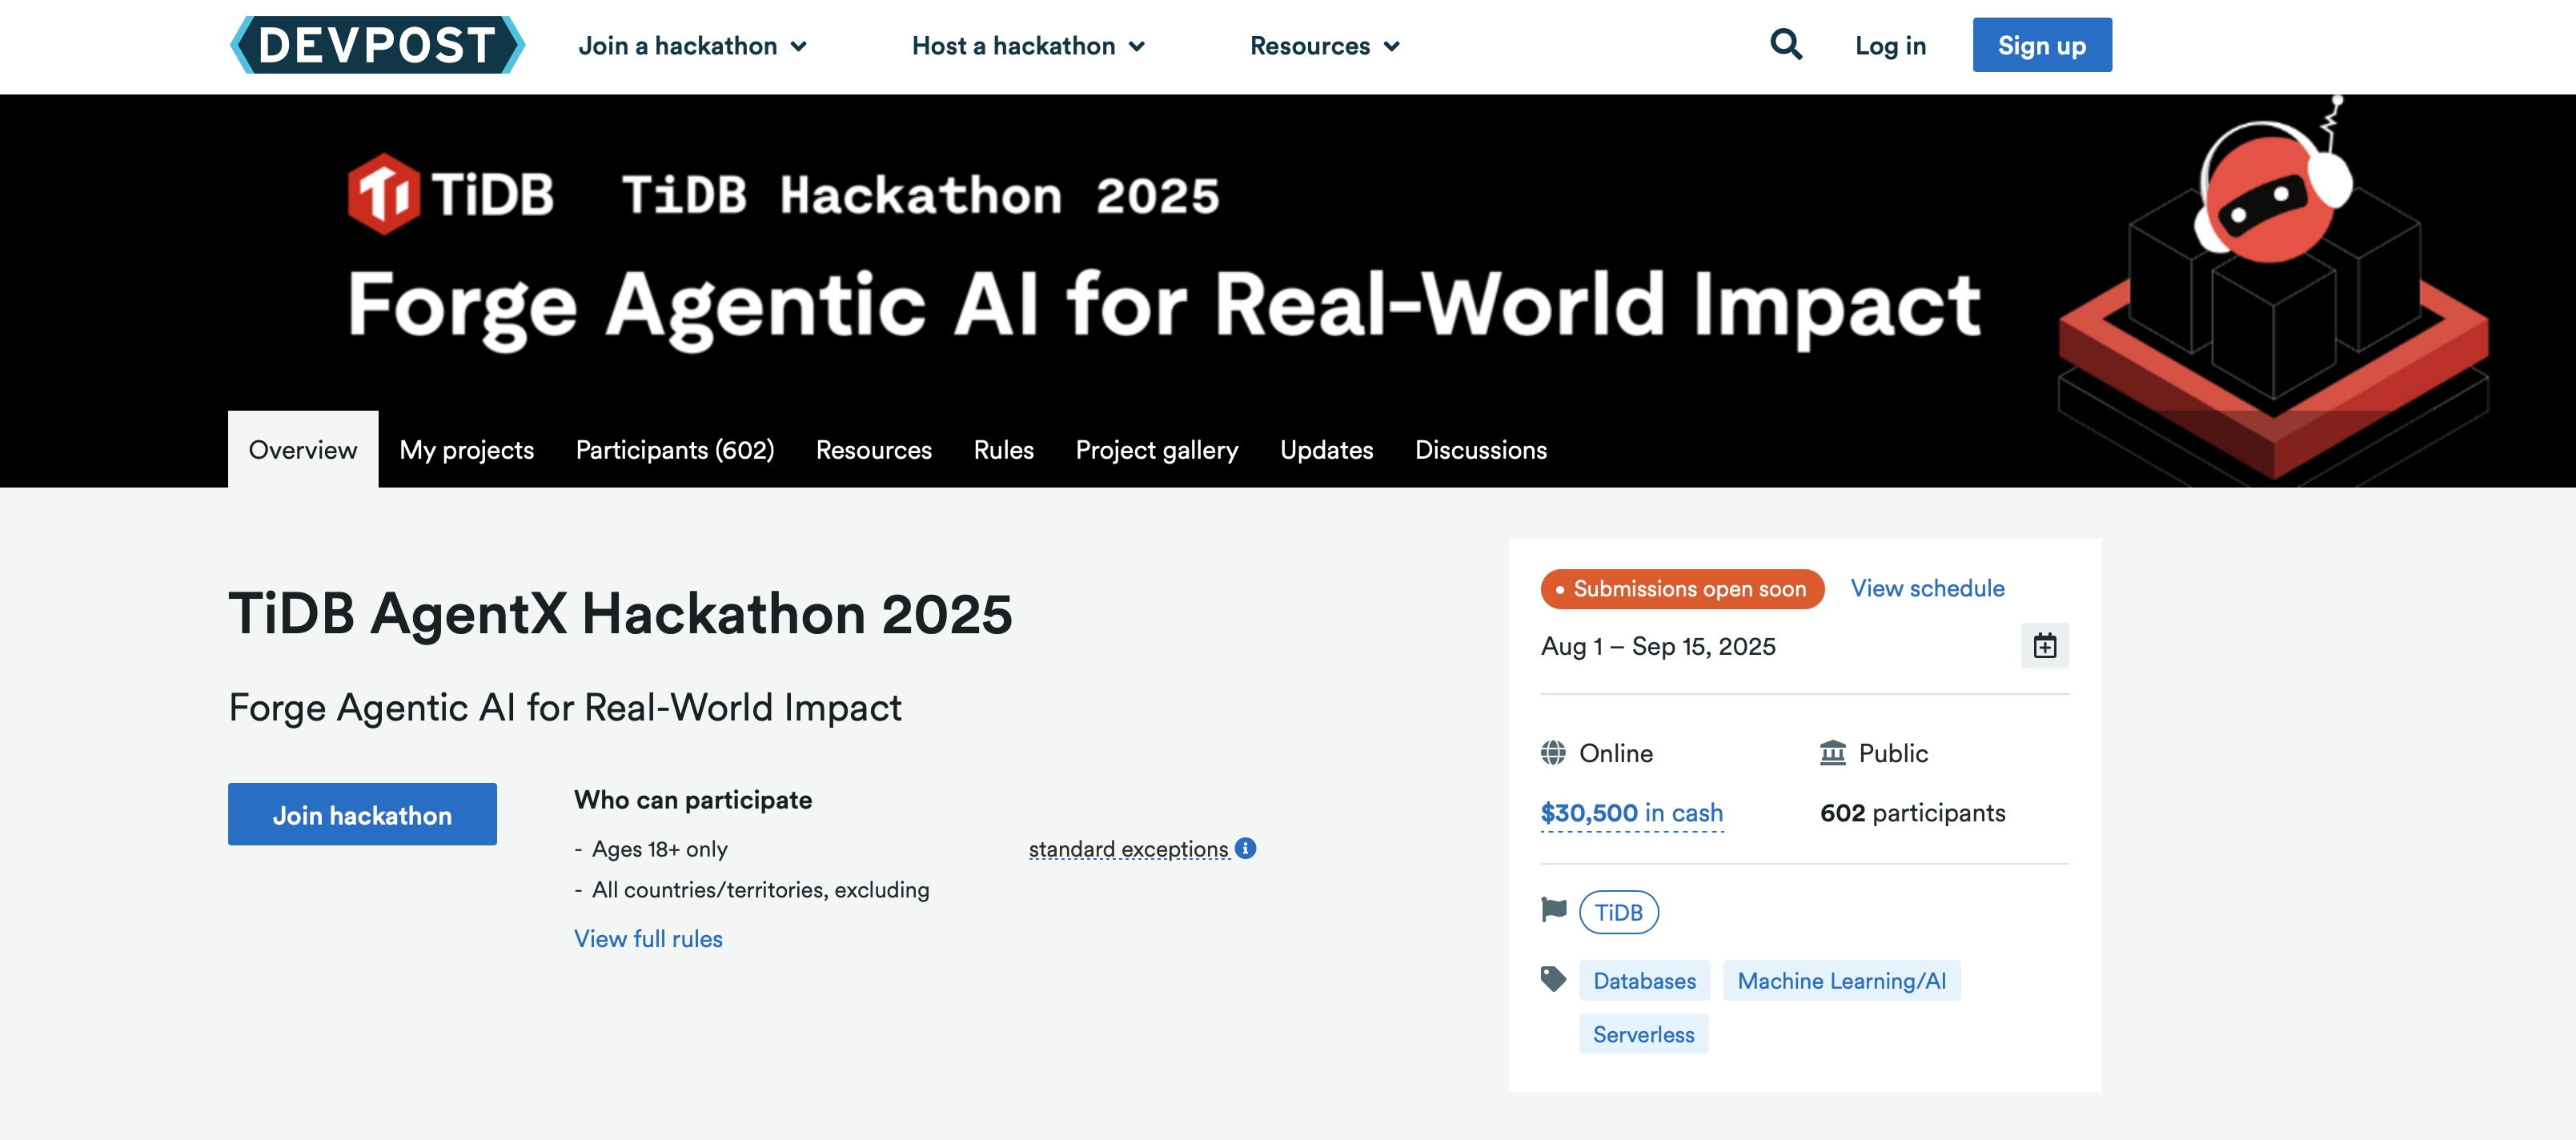
Task: Follow the View full rules link
Action: [648, 939]
